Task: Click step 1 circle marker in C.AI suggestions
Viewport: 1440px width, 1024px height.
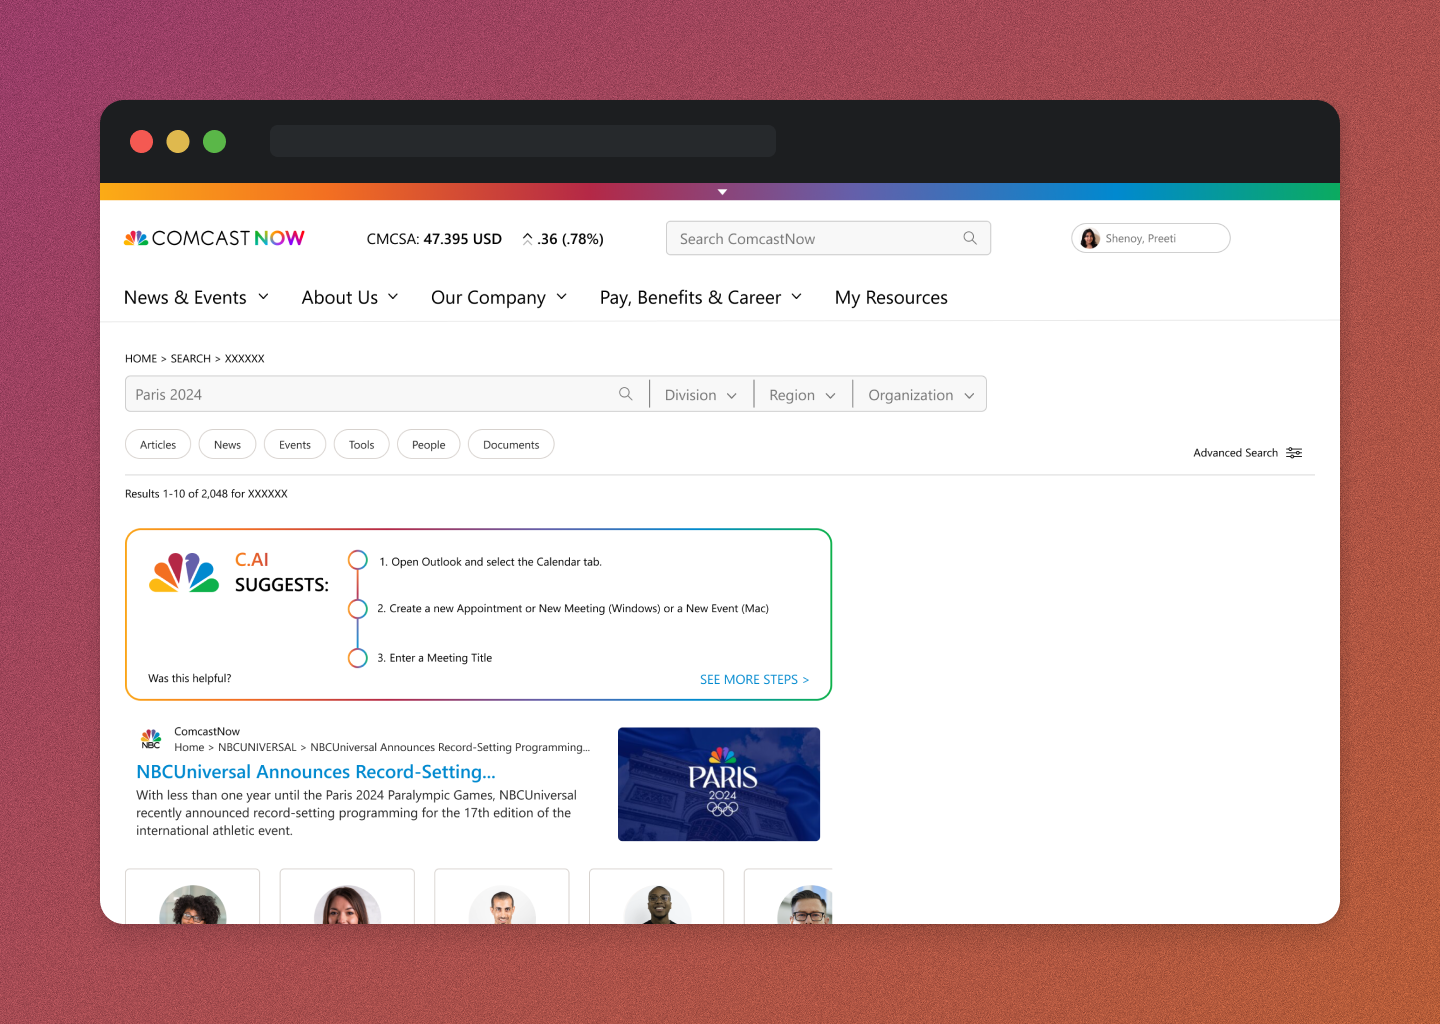Action: (x=358, y=560)
